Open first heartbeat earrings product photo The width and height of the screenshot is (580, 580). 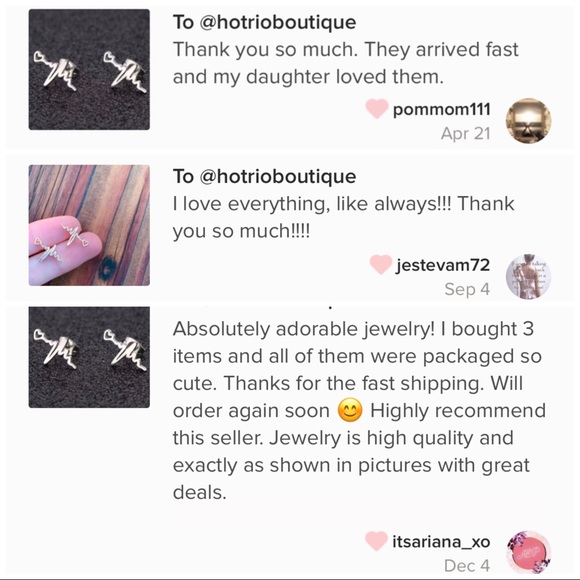89,70
